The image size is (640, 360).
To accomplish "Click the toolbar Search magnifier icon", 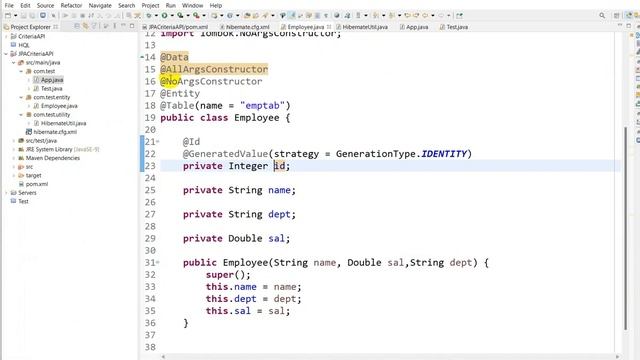I will tap(602, 16).
